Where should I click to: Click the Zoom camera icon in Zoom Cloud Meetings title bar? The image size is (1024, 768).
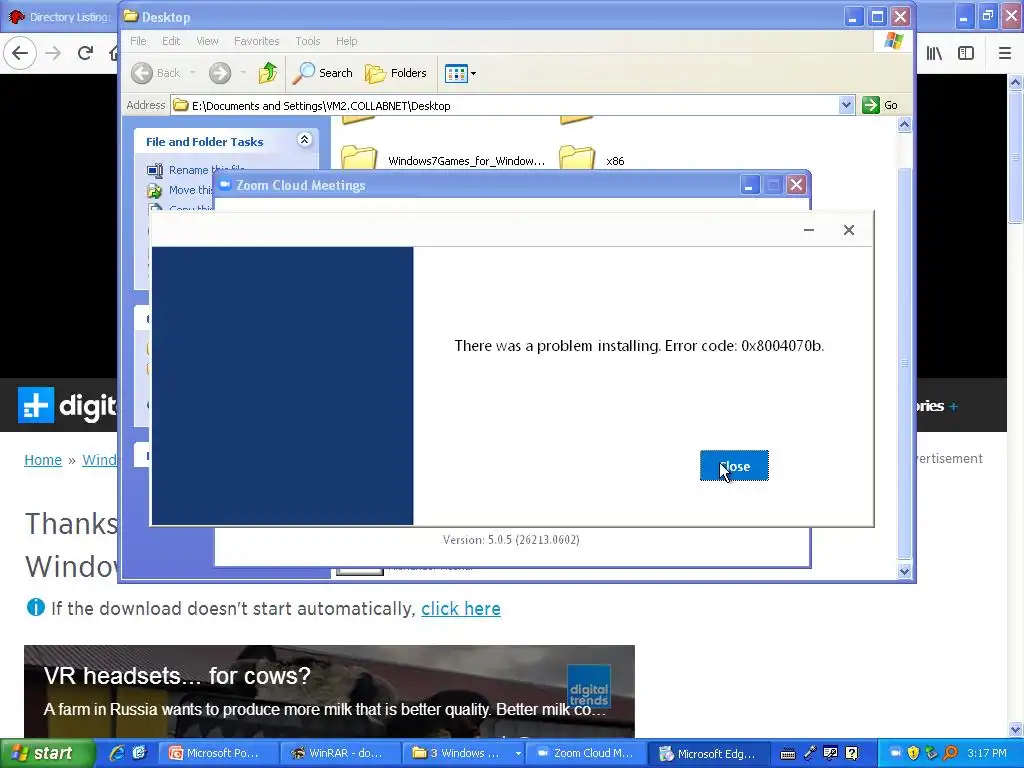225,185
